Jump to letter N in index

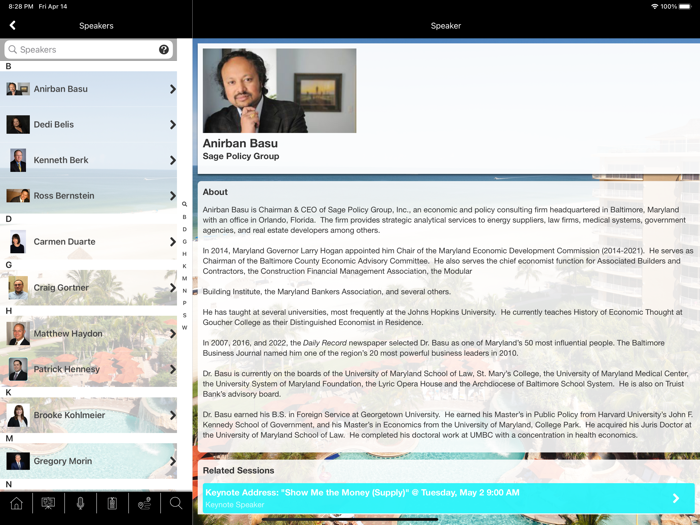[184, 291]
